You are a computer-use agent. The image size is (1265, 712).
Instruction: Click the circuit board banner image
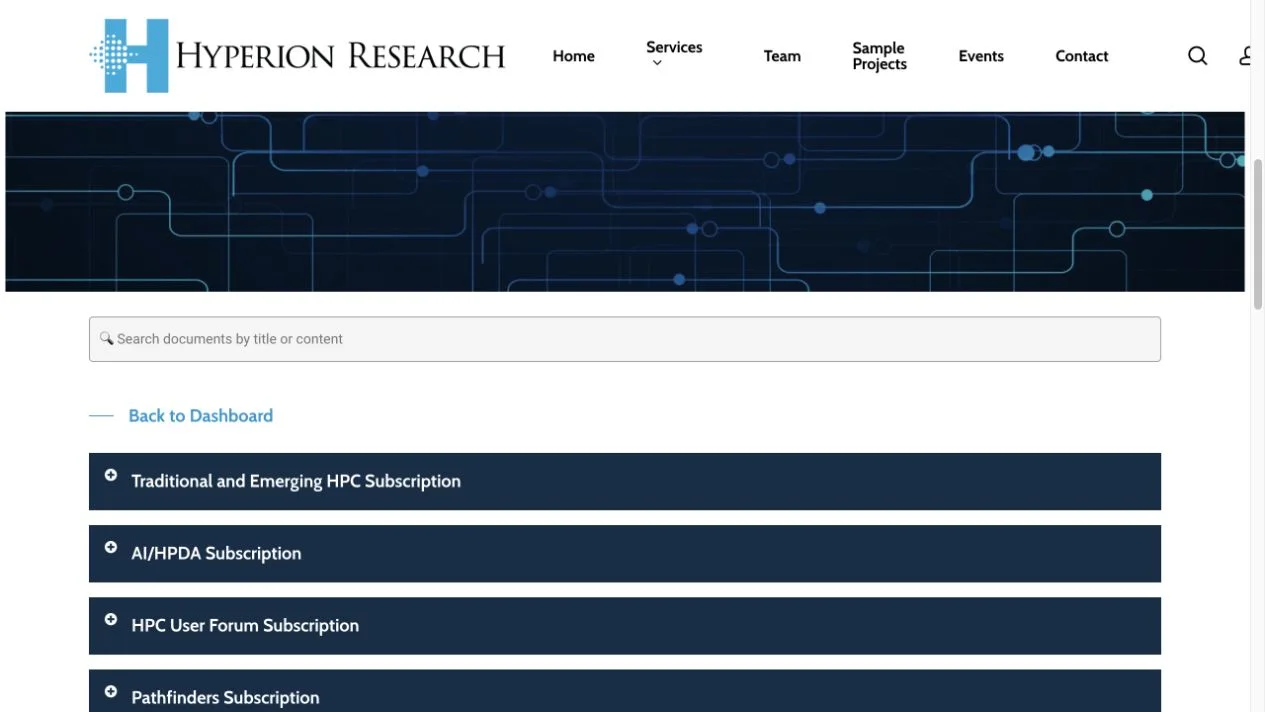click(625, 201)
